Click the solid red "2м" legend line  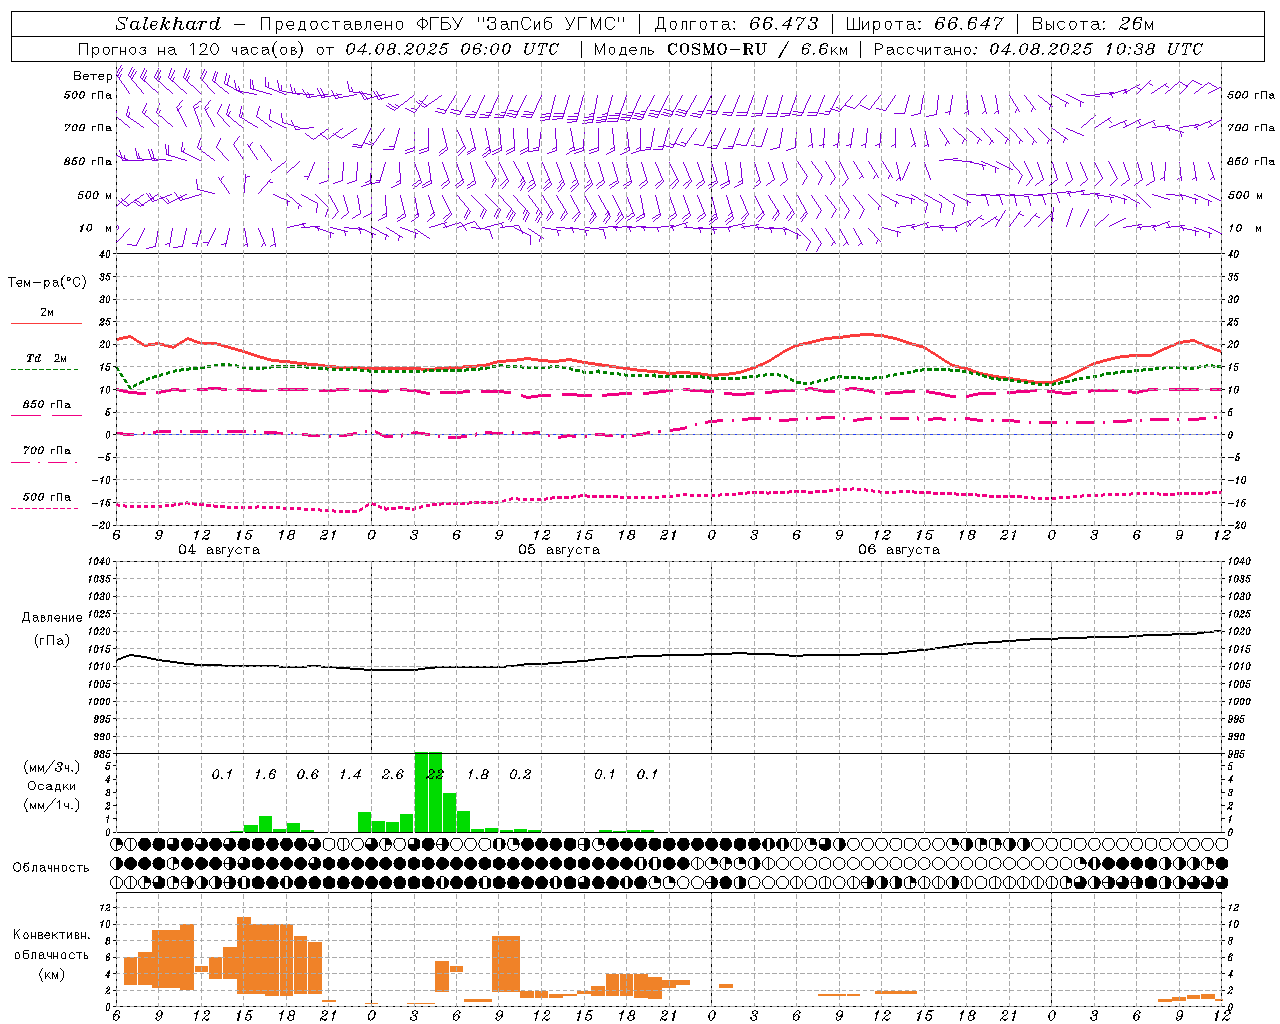(x=46, y=323)
